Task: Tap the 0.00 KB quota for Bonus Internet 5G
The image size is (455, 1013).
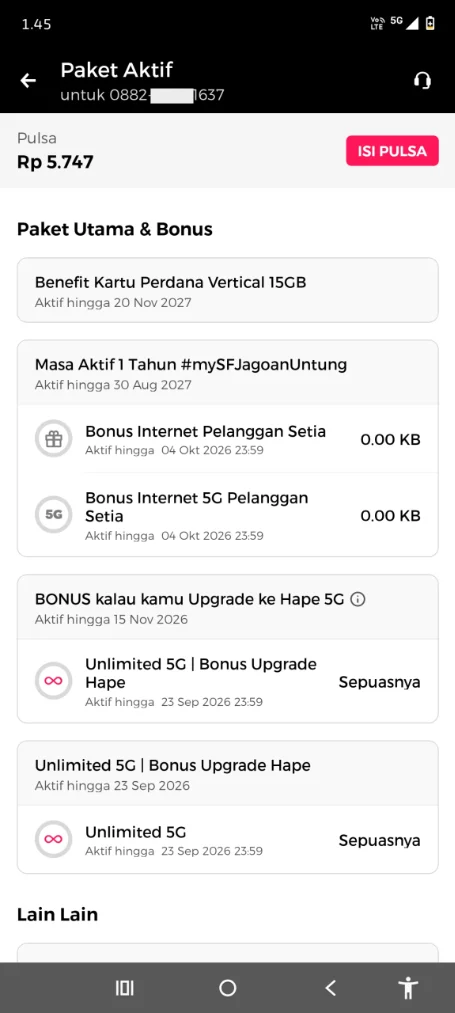Action: click(x=390, y=515)
